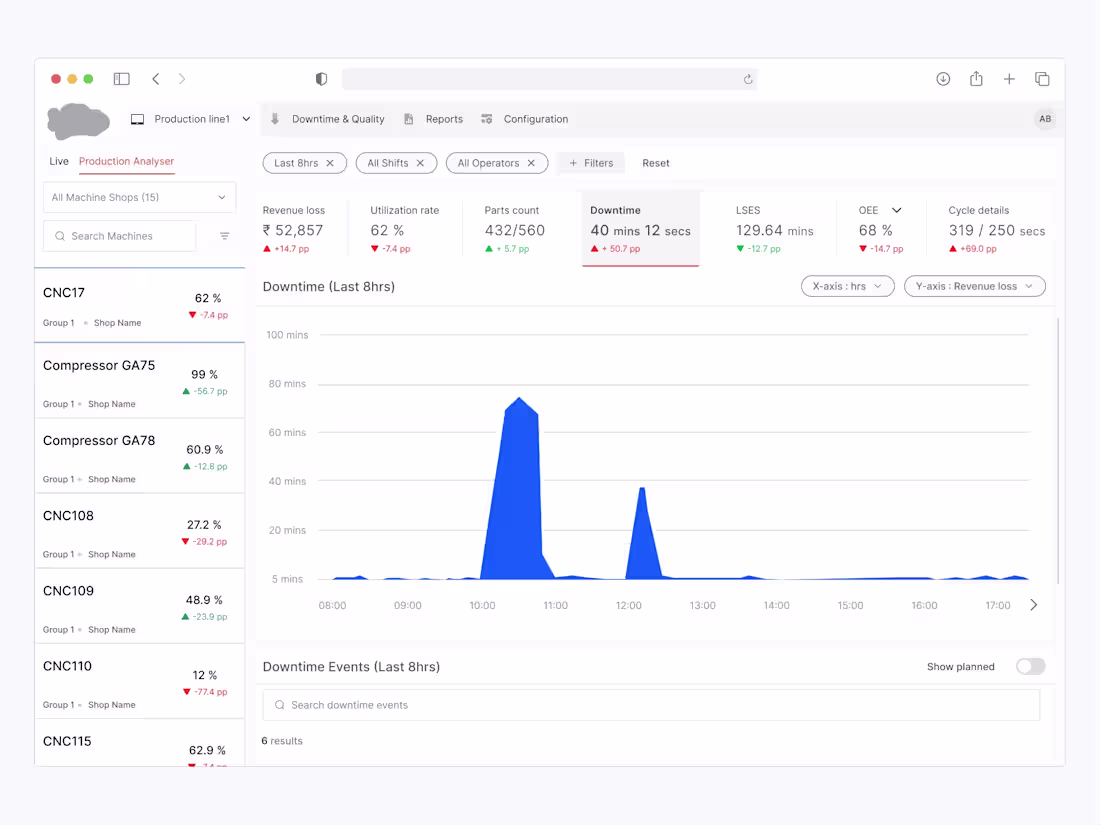Go forward using browser forward arrow

click(x=182, y=79)
